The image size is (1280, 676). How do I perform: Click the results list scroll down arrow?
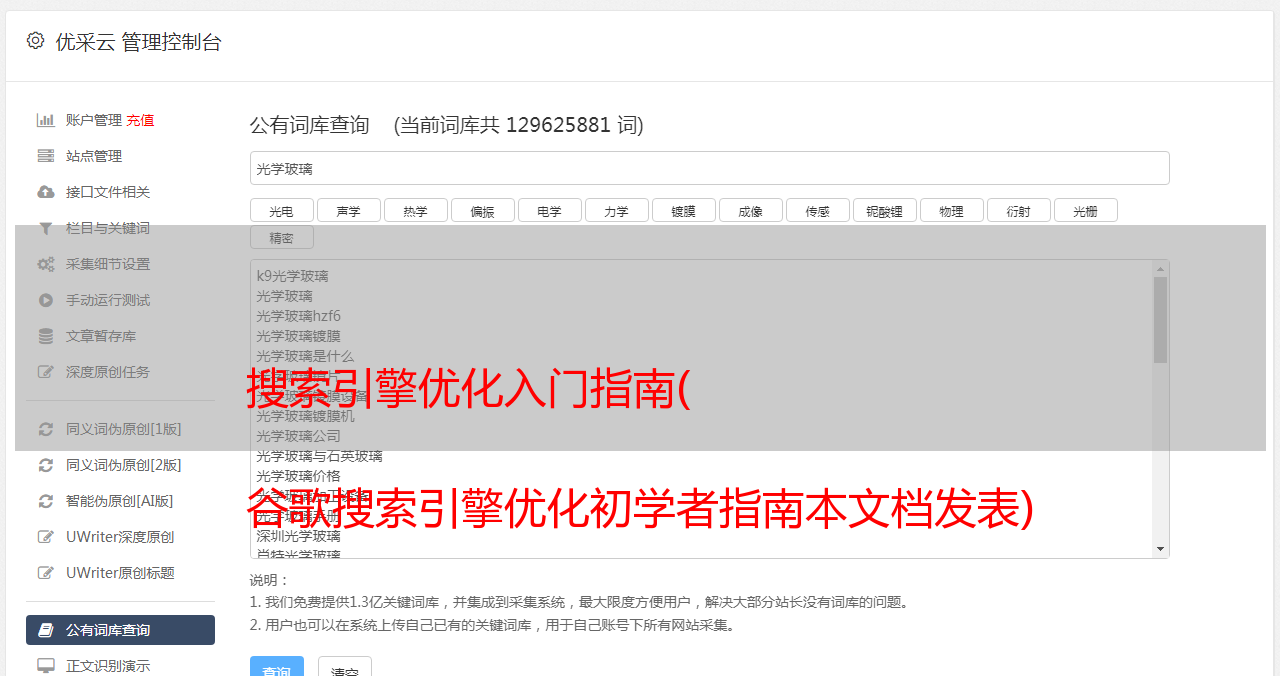(x=1160, y=549)
